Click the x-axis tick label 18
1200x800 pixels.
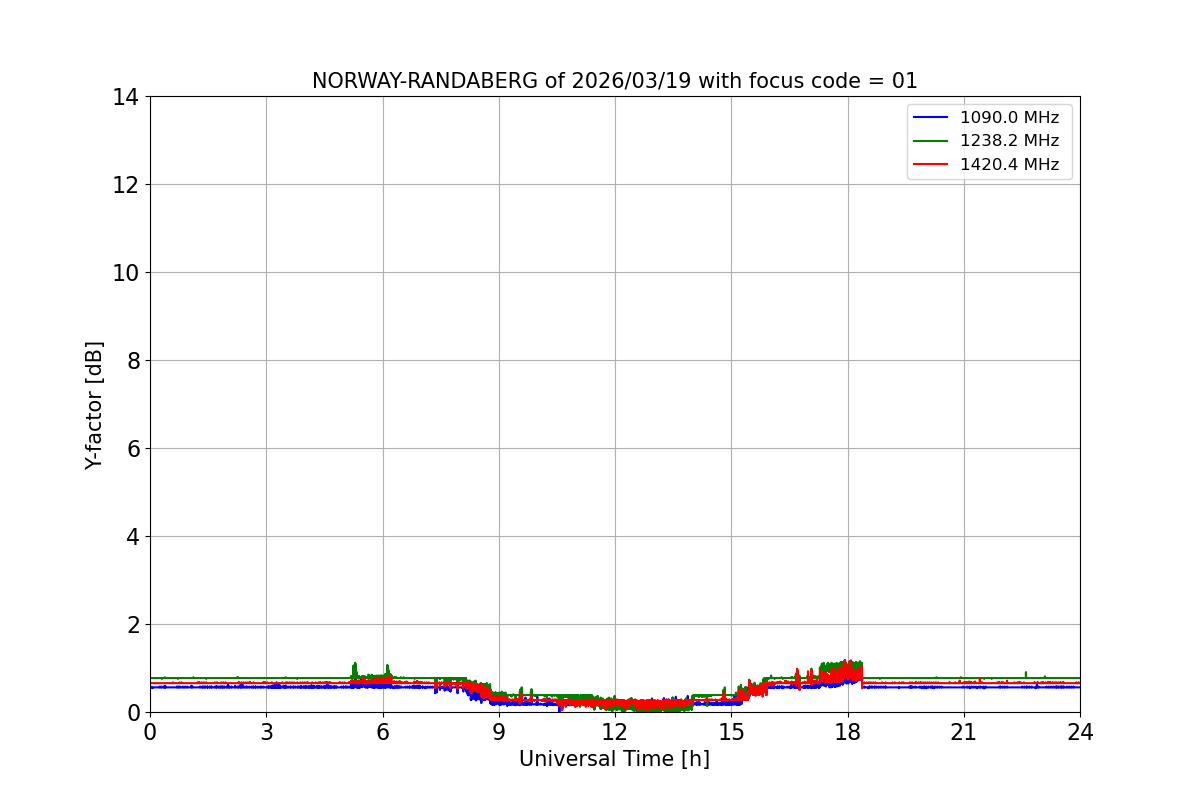click(x=848, y=732)
